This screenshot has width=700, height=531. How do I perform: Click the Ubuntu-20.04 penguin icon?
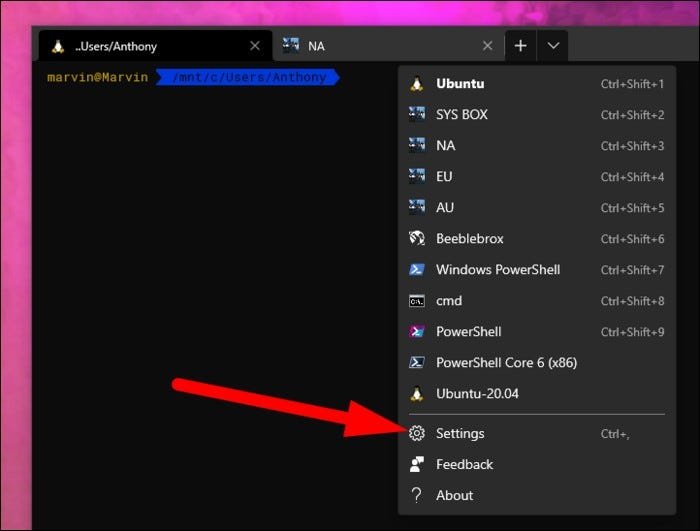pyautogui.click(x=417, y=393)
